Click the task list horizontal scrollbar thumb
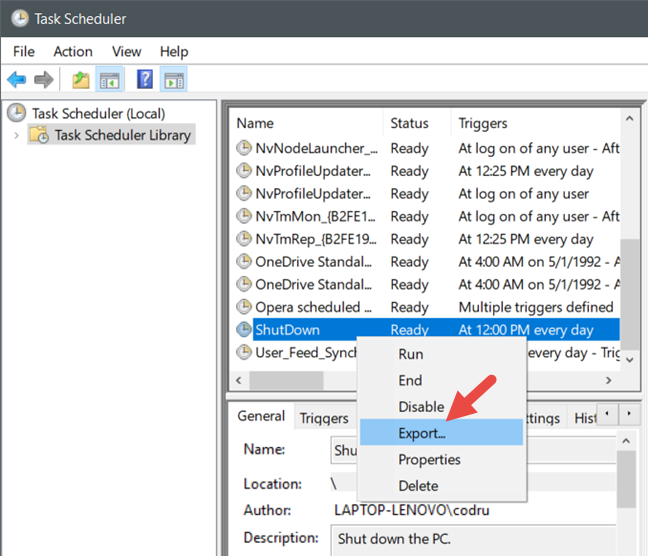This screenshot has width=648, height=556. pos(286,380)
